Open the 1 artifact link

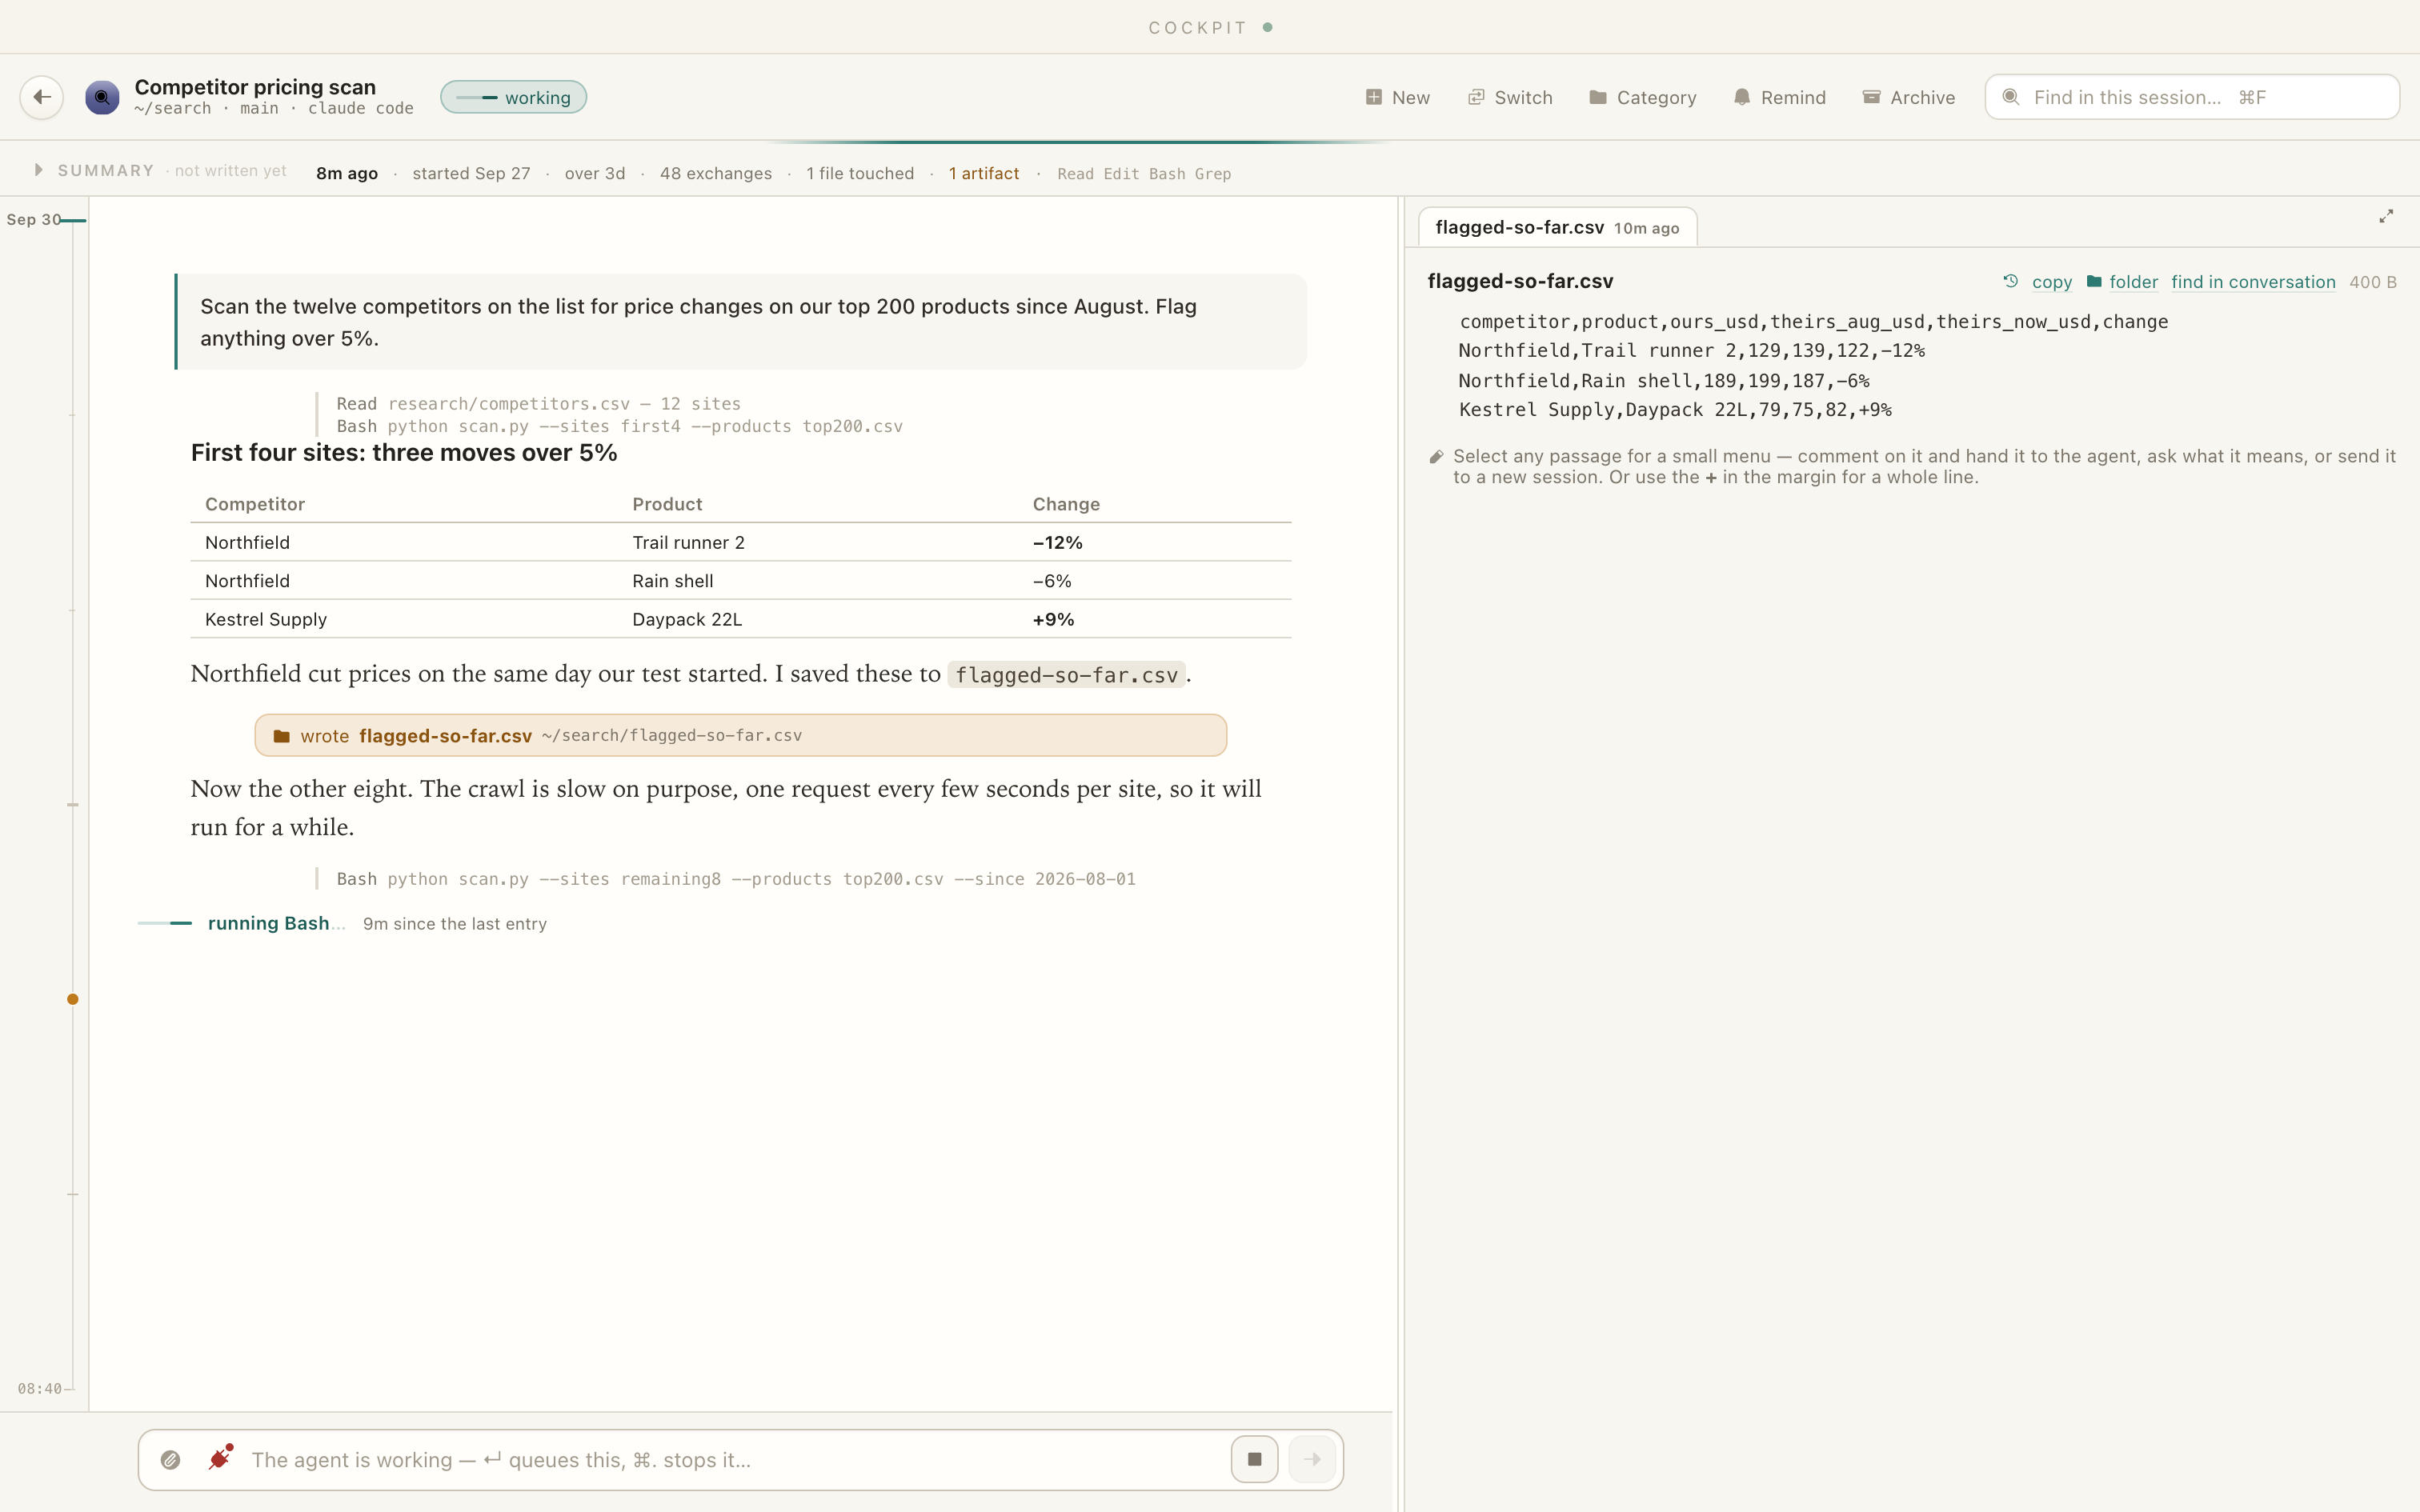pyautogui.click(x=983, y=173)
